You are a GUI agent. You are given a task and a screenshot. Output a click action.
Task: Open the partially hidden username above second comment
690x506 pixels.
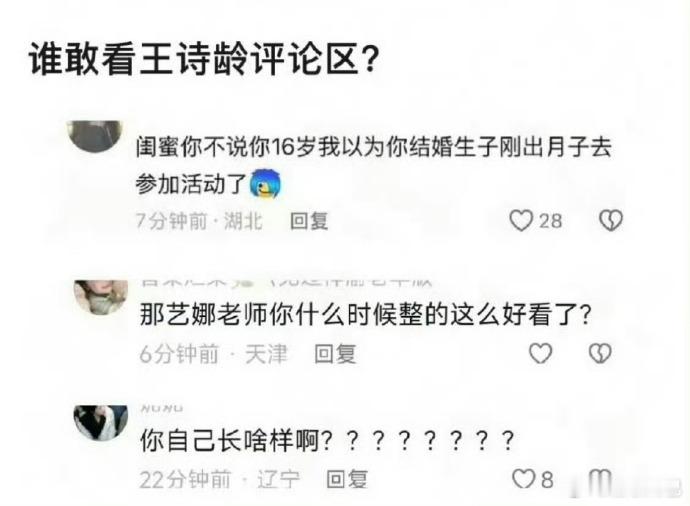(x=286, y=282)
